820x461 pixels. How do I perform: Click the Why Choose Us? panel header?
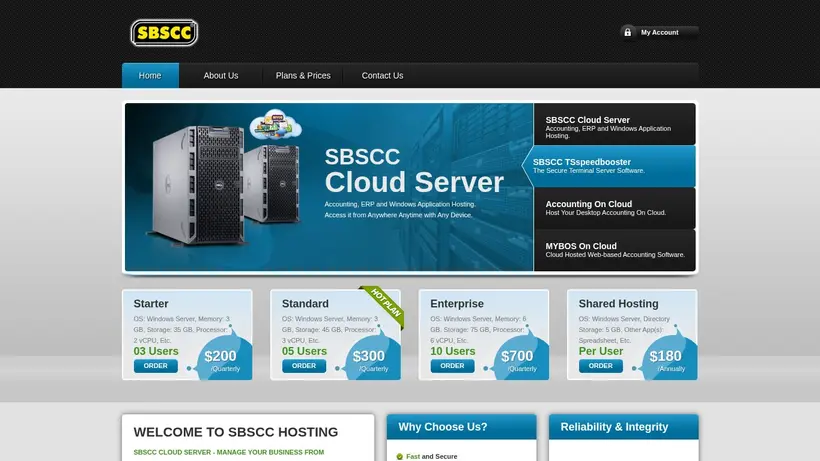[x=462, y=427]
